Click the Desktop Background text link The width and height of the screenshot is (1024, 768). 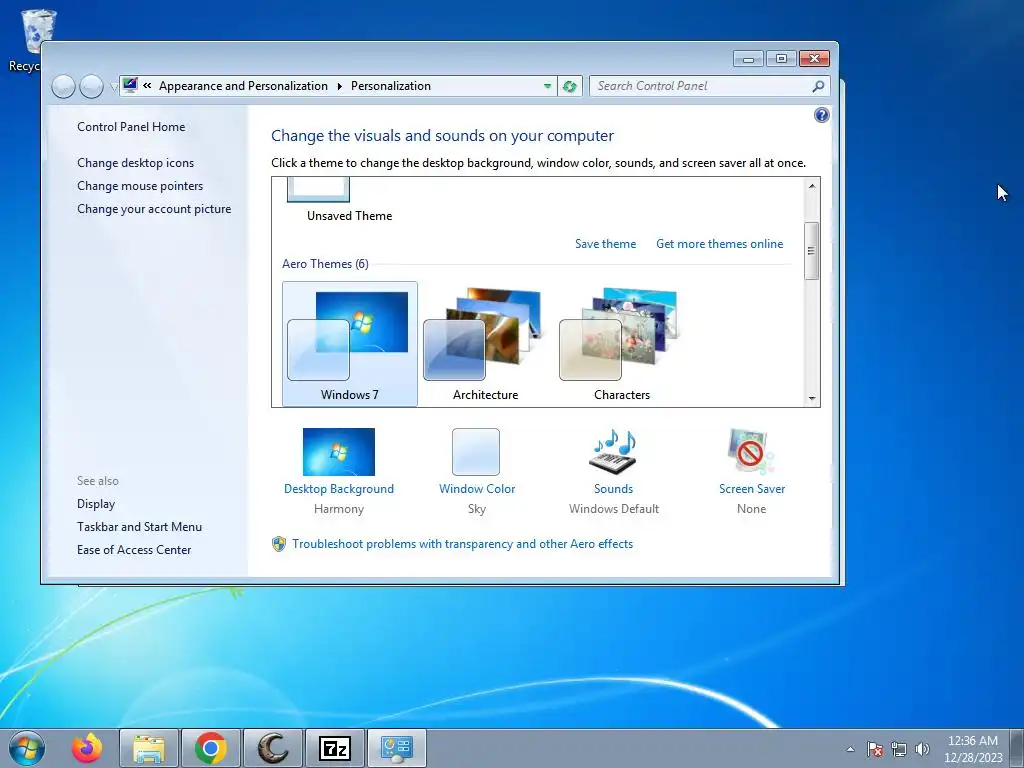pos(339,488)
